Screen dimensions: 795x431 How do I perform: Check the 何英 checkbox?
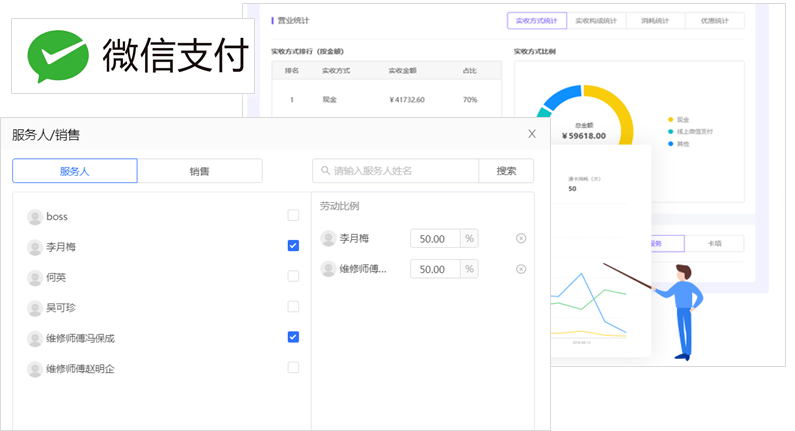(293, 276)
